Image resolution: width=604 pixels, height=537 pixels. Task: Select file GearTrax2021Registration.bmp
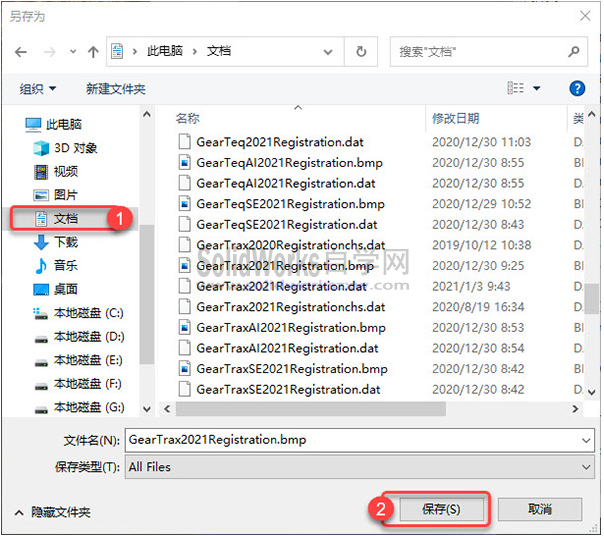tap(285, 266)
